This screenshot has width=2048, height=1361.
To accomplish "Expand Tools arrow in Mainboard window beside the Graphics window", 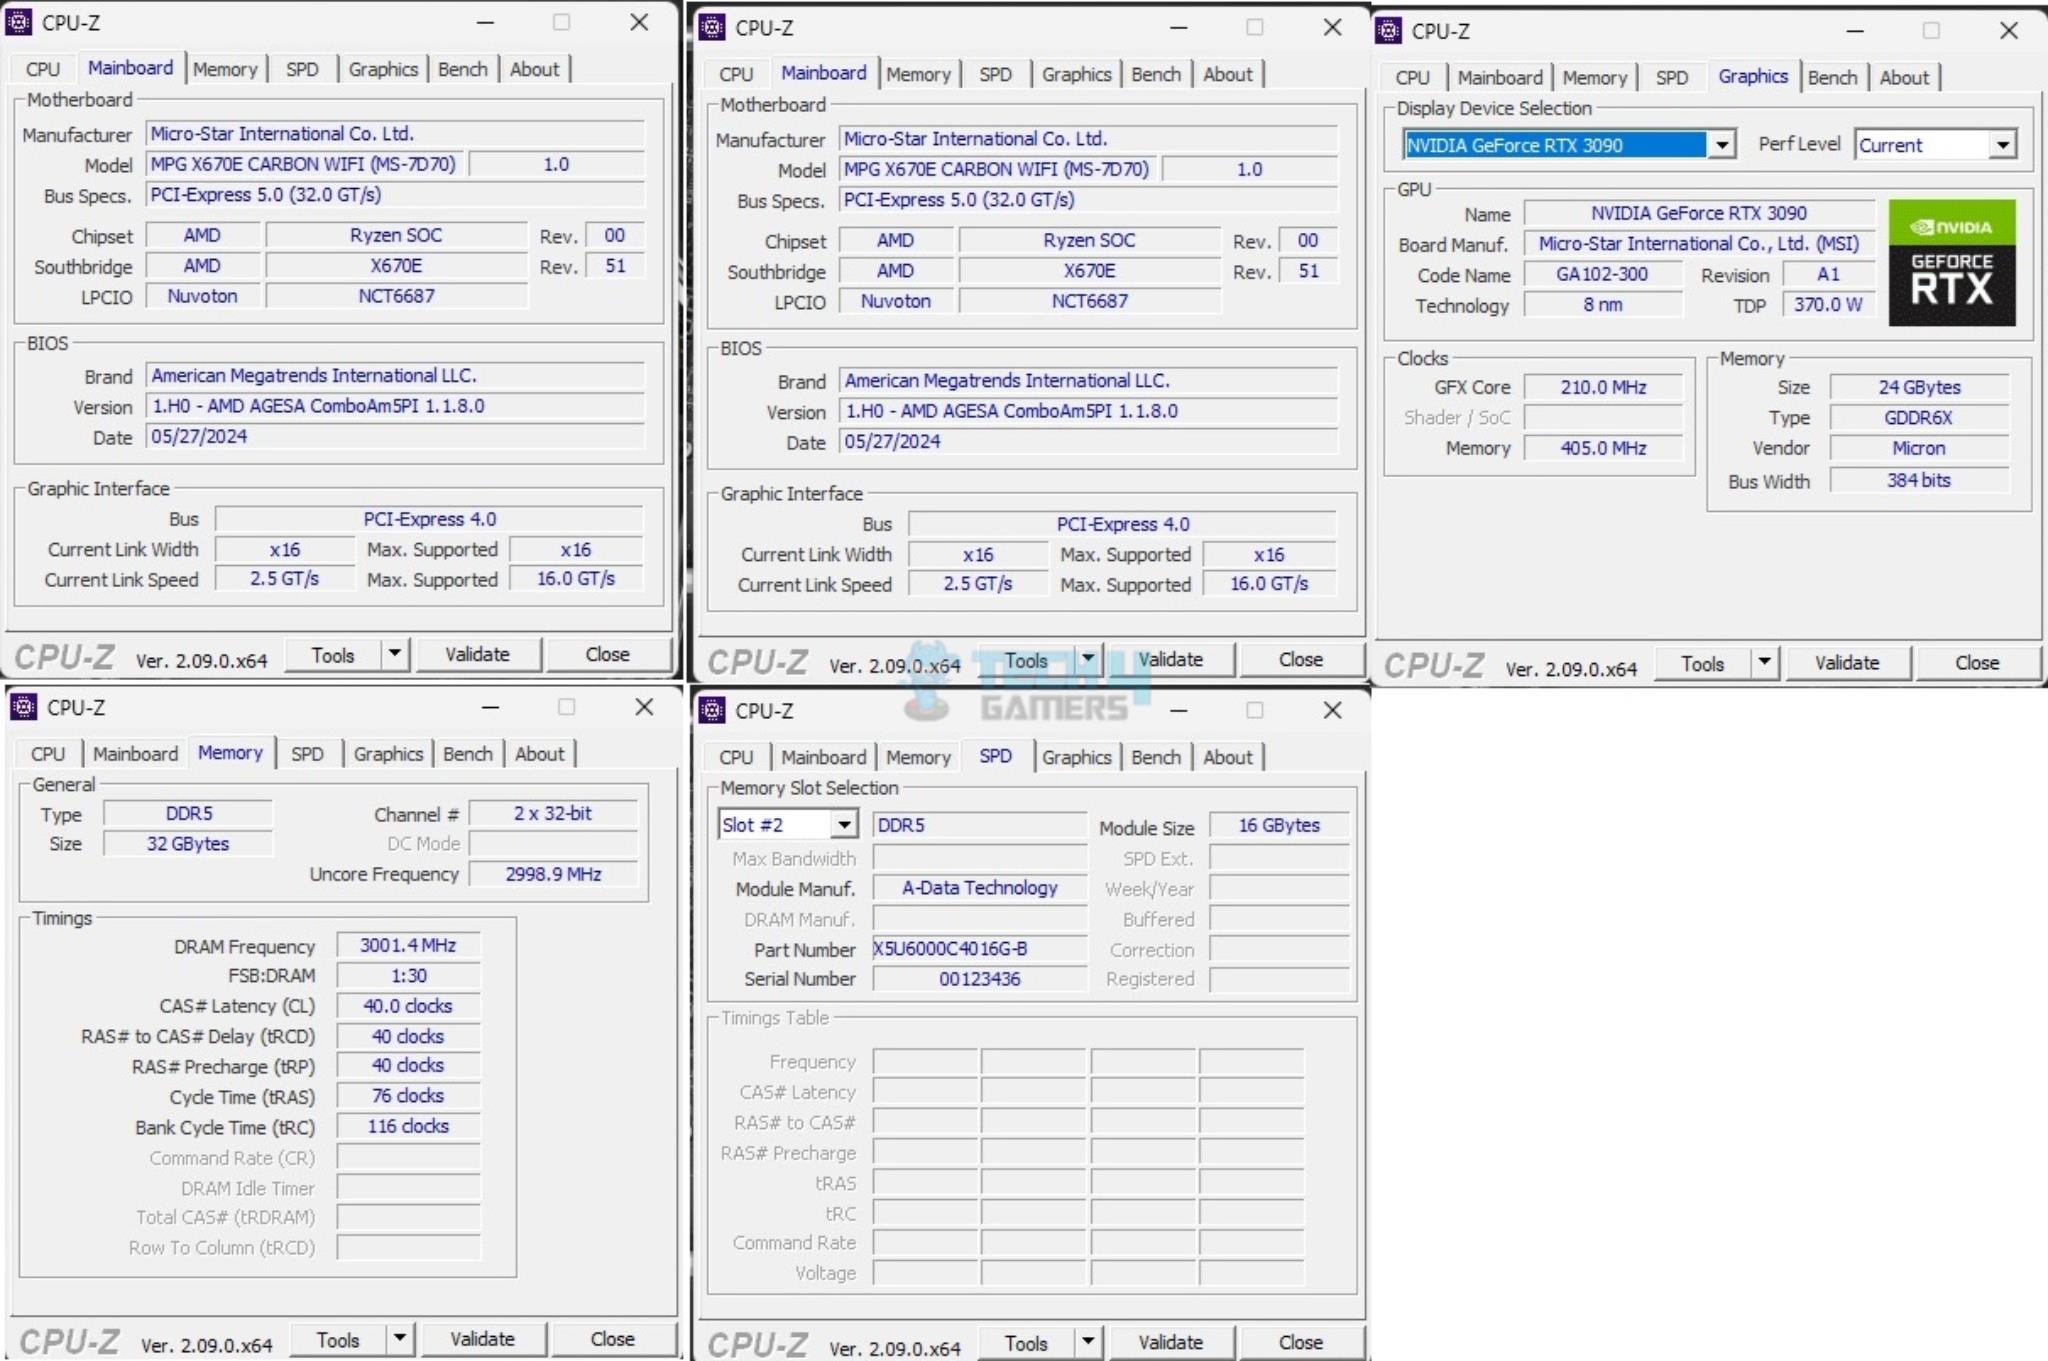I will 1088,659.
